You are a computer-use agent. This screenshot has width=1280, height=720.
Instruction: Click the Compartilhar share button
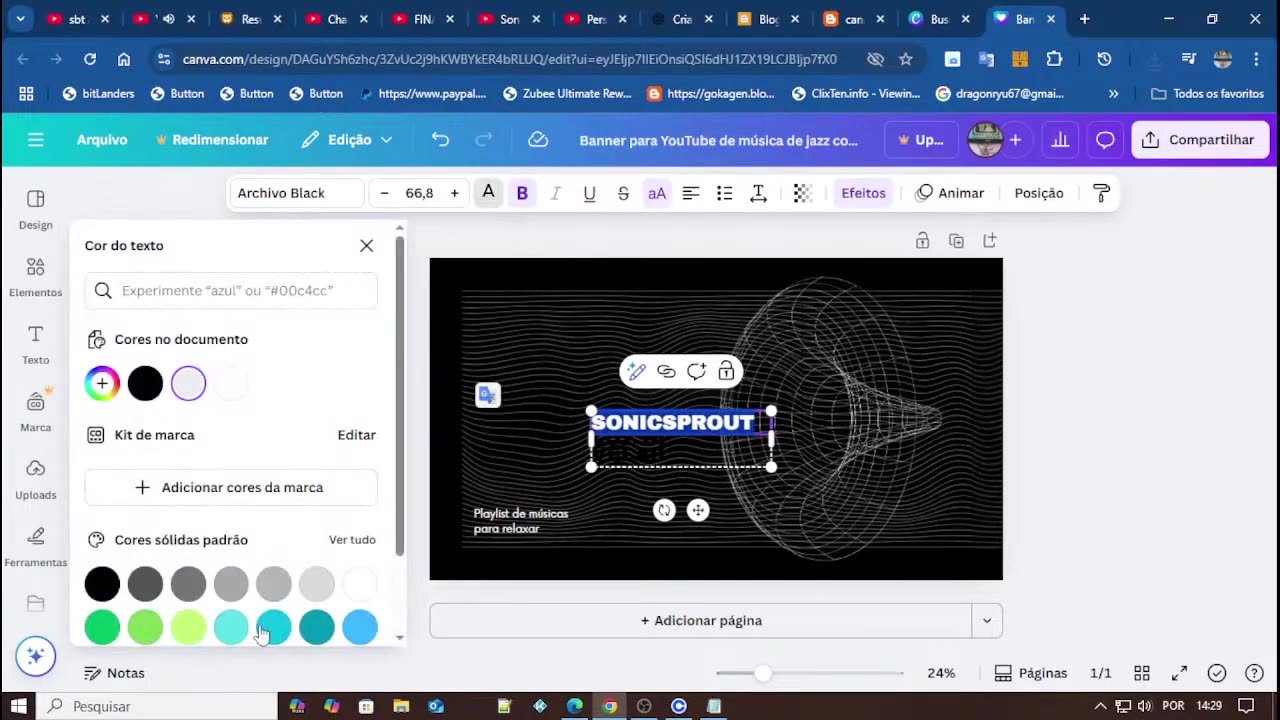click(x=1200, y=140)
